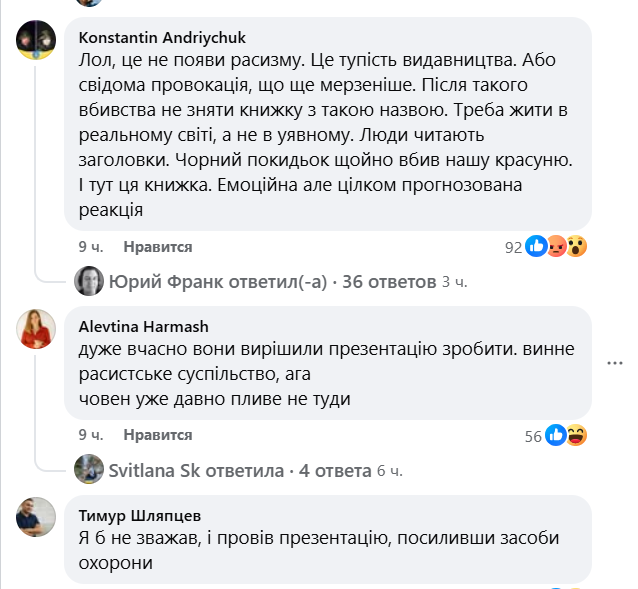The width and height of the screenshot is (638, 589).
Task: Click Alevtina Harmash's avatar
Action: [35, 328]
